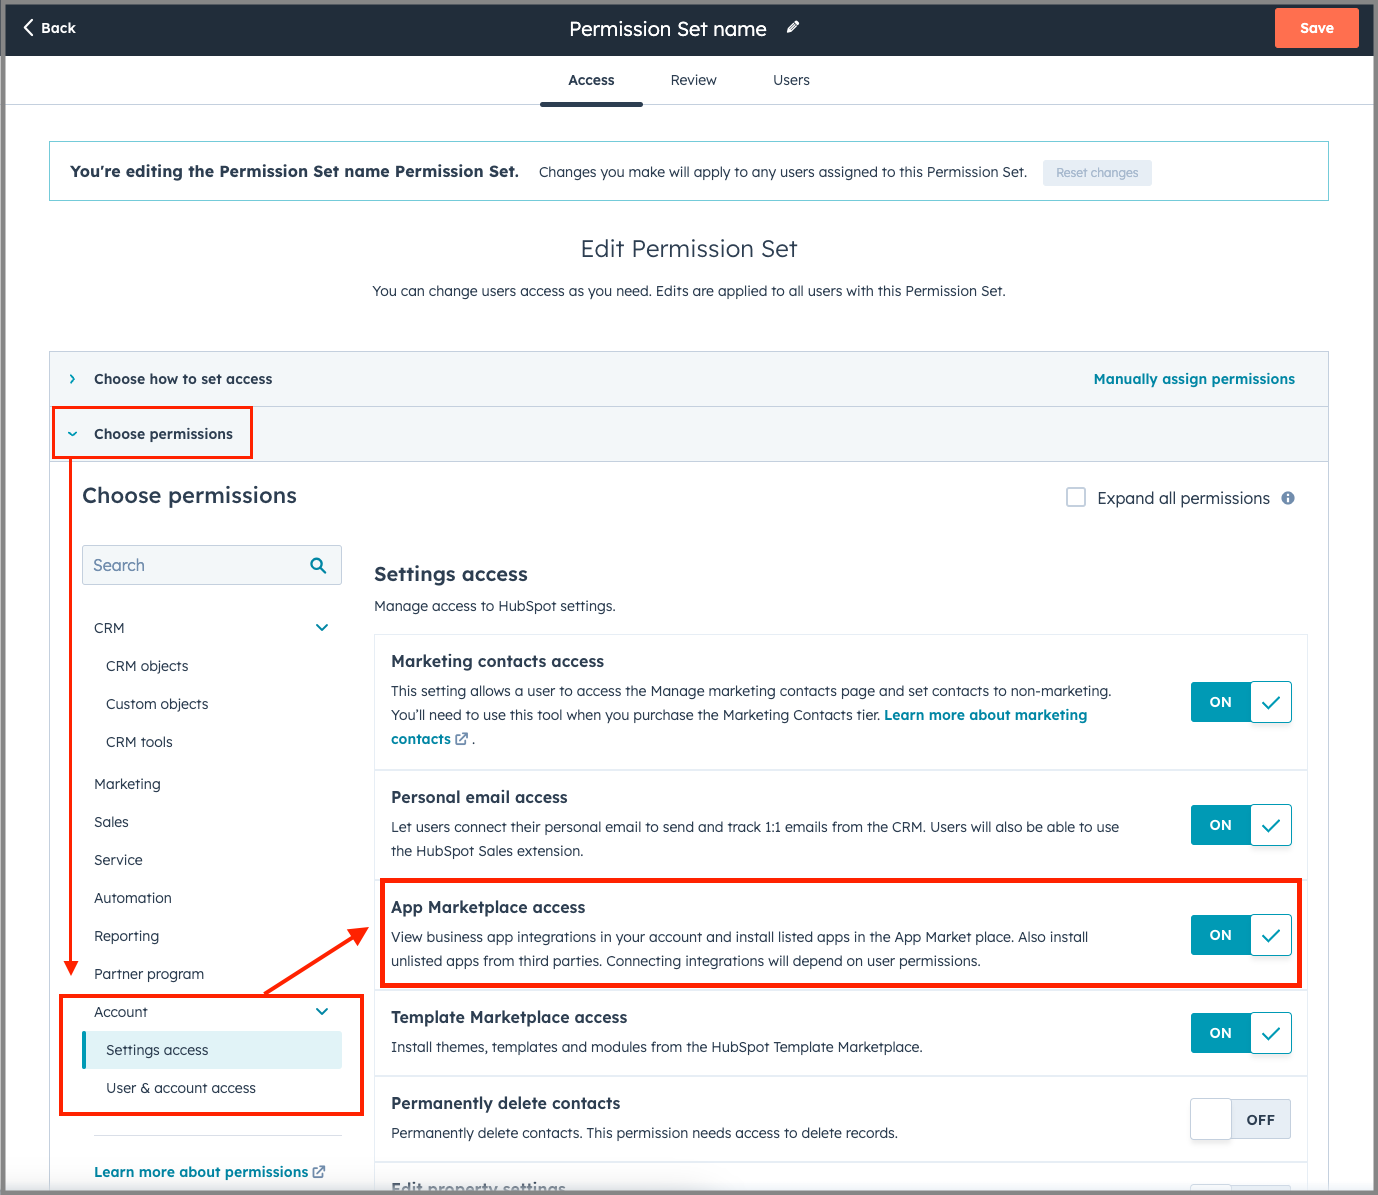
Task: Select Marketing category in the sidebar
Action: [127, 784]
